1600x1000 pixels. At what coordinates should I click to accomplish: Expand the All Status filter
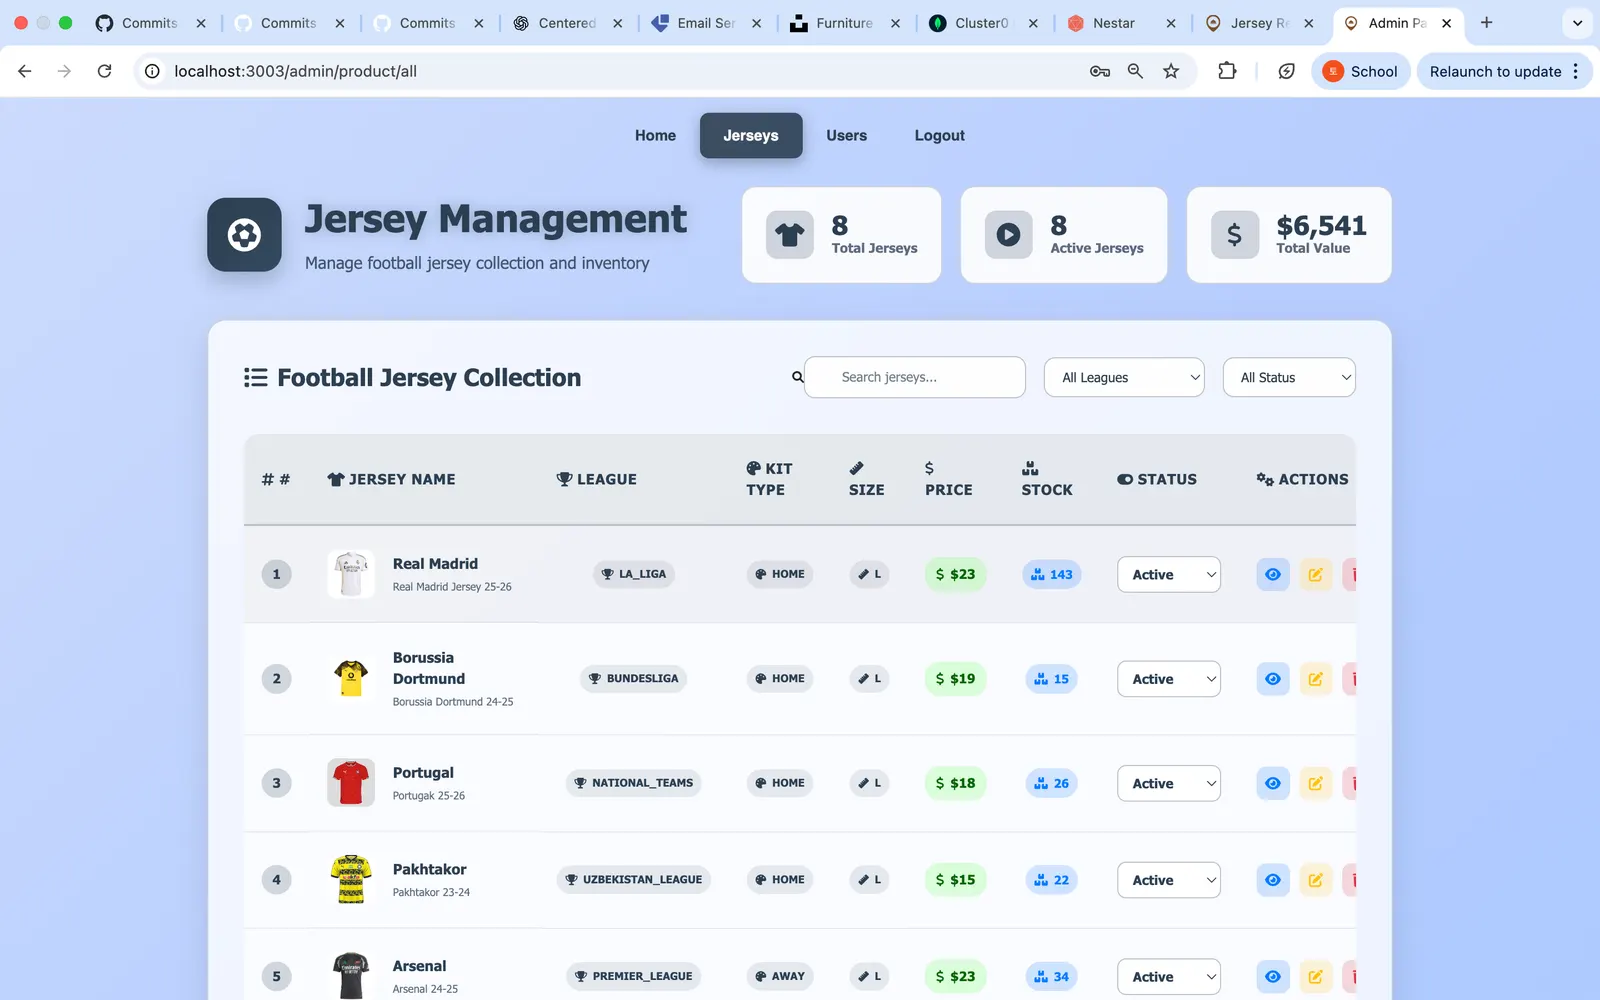tap(1289, 377)
